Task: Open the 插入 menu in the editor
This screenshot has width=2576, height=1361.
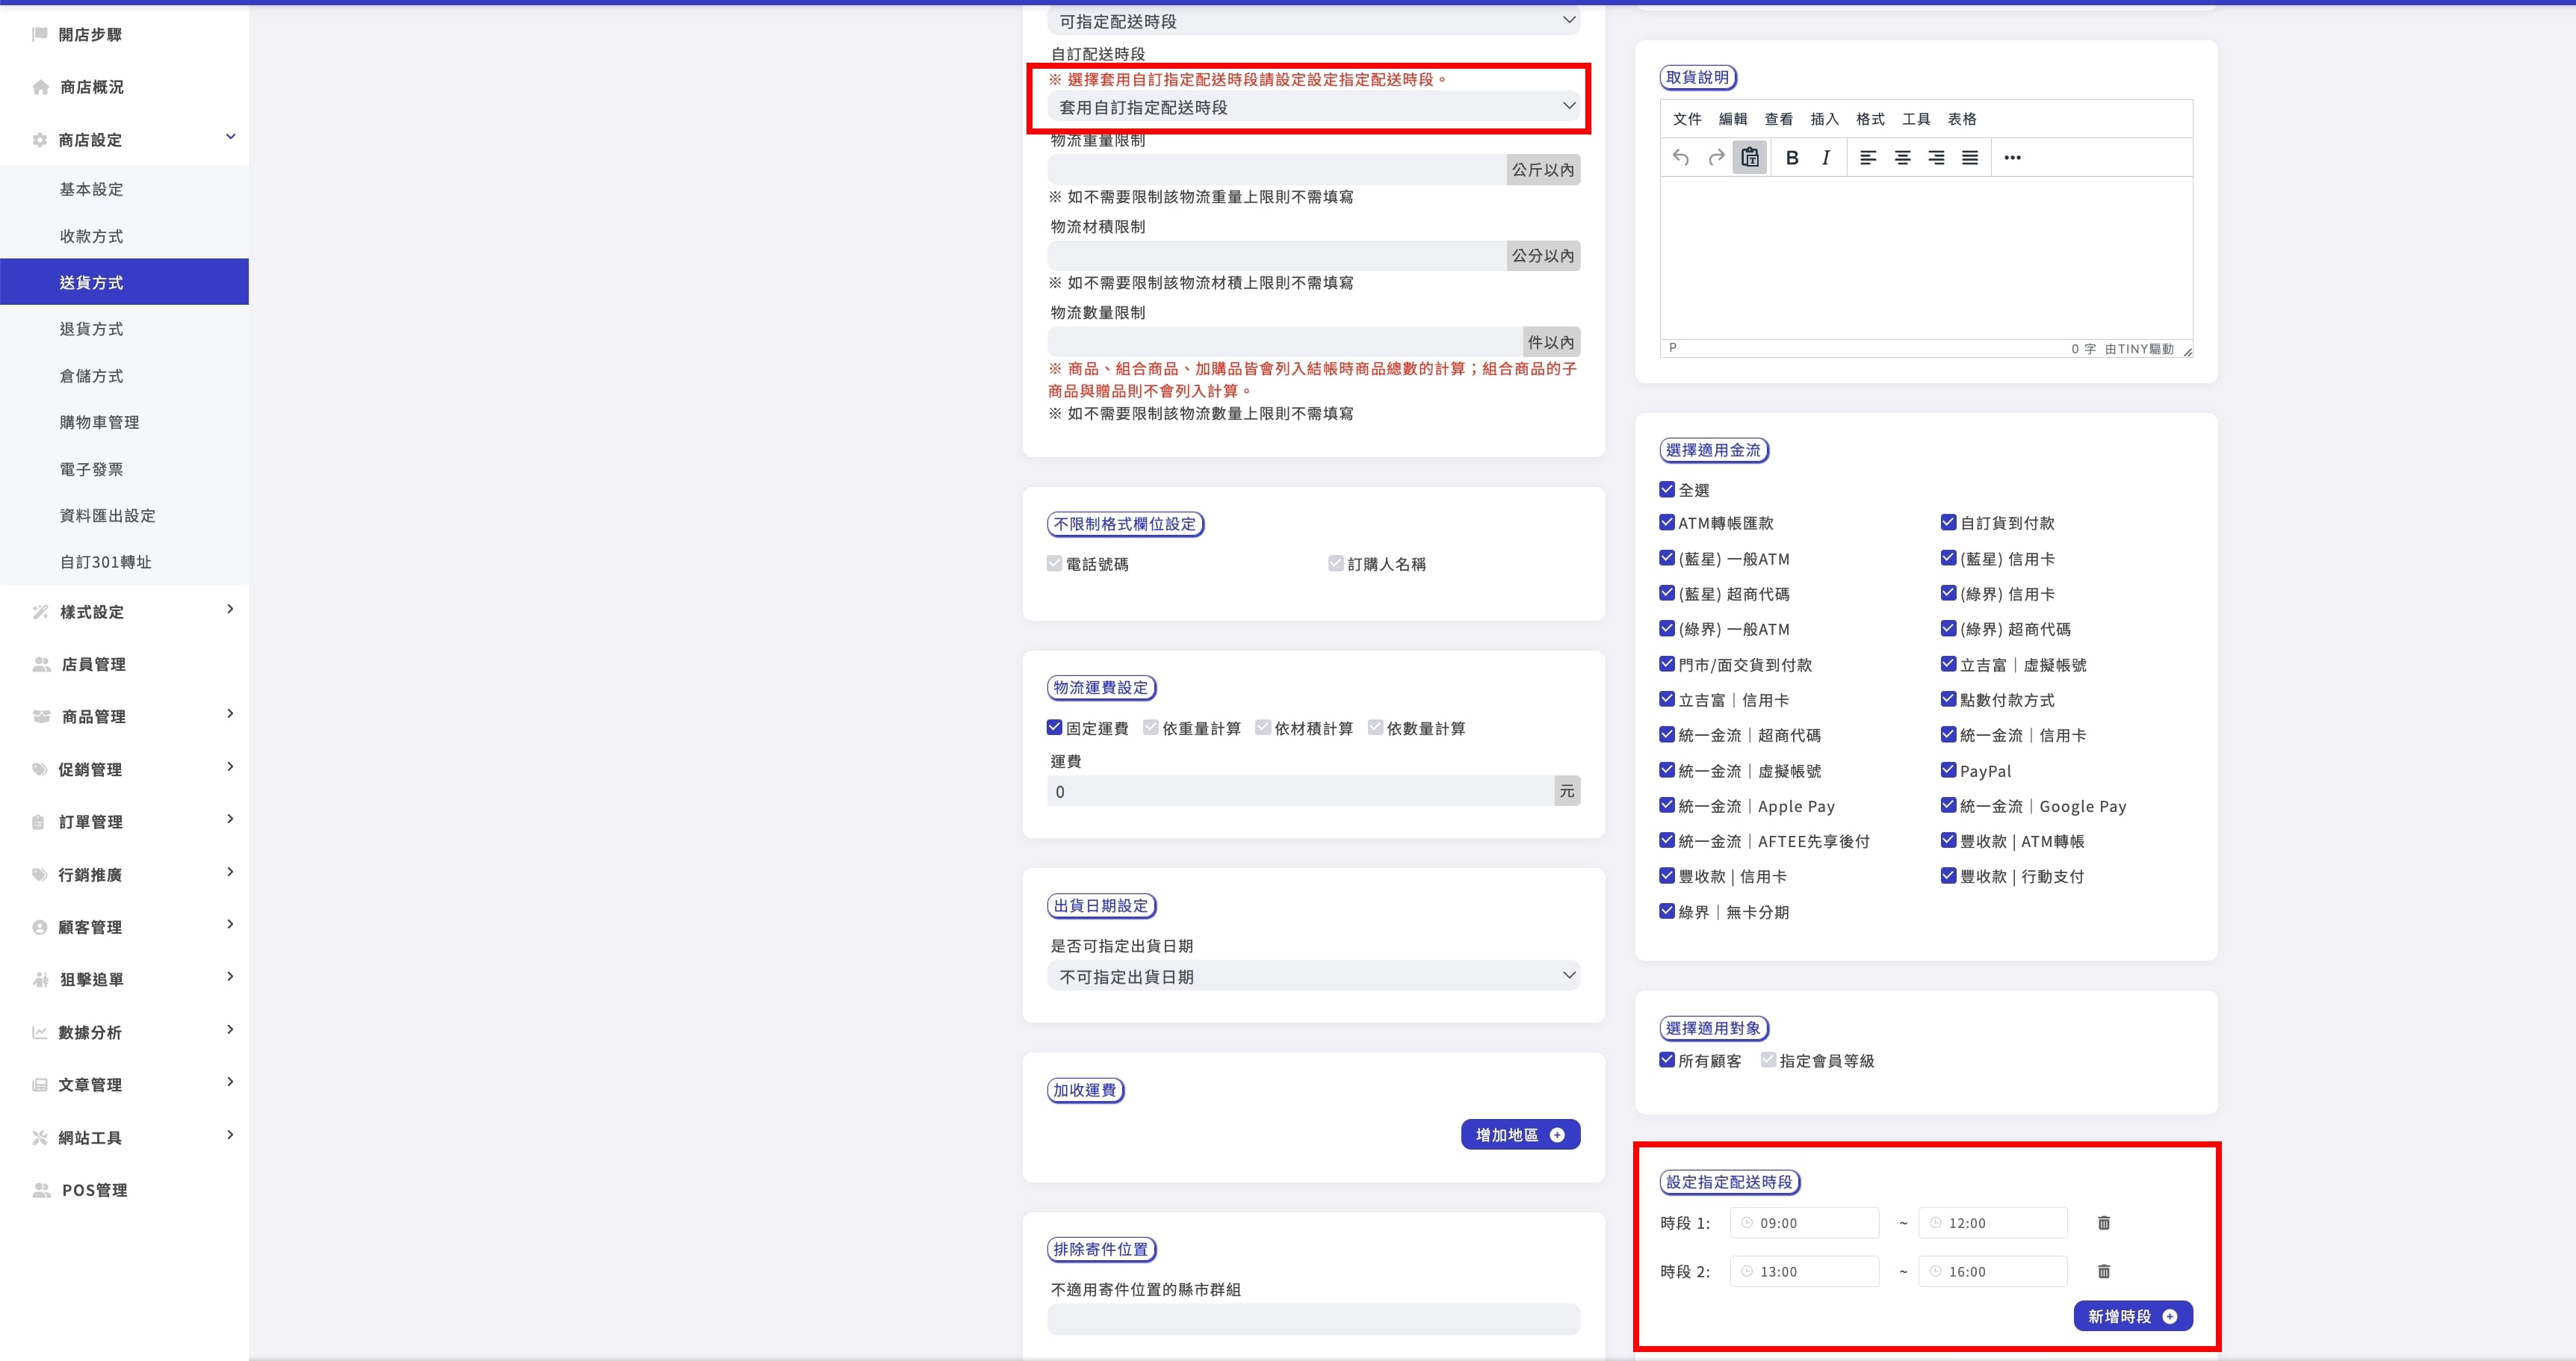Action: [1824, 119]
